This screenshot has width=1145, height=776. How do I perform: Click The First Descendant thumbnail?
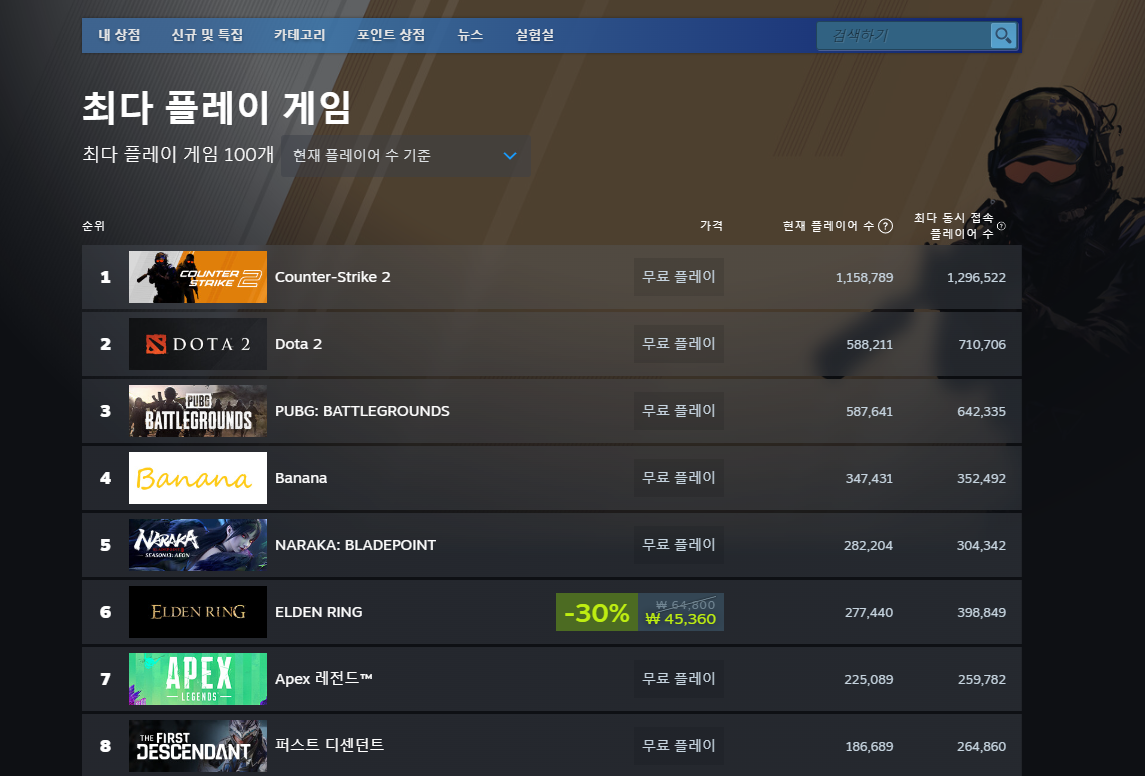(198, 746)
